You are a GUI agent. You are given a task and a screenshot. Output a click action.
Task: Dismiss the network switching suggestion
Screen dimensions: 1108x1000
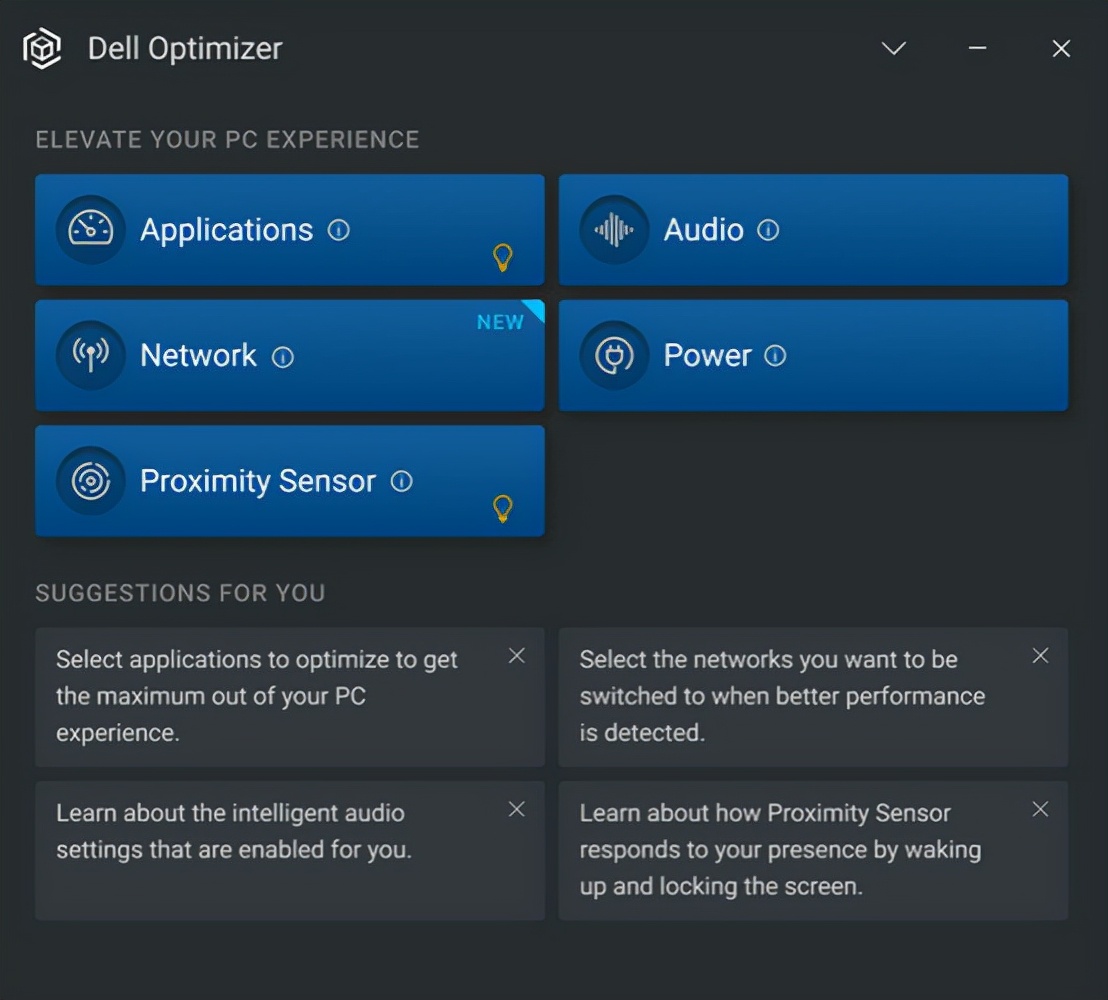tap(1040, 656)
